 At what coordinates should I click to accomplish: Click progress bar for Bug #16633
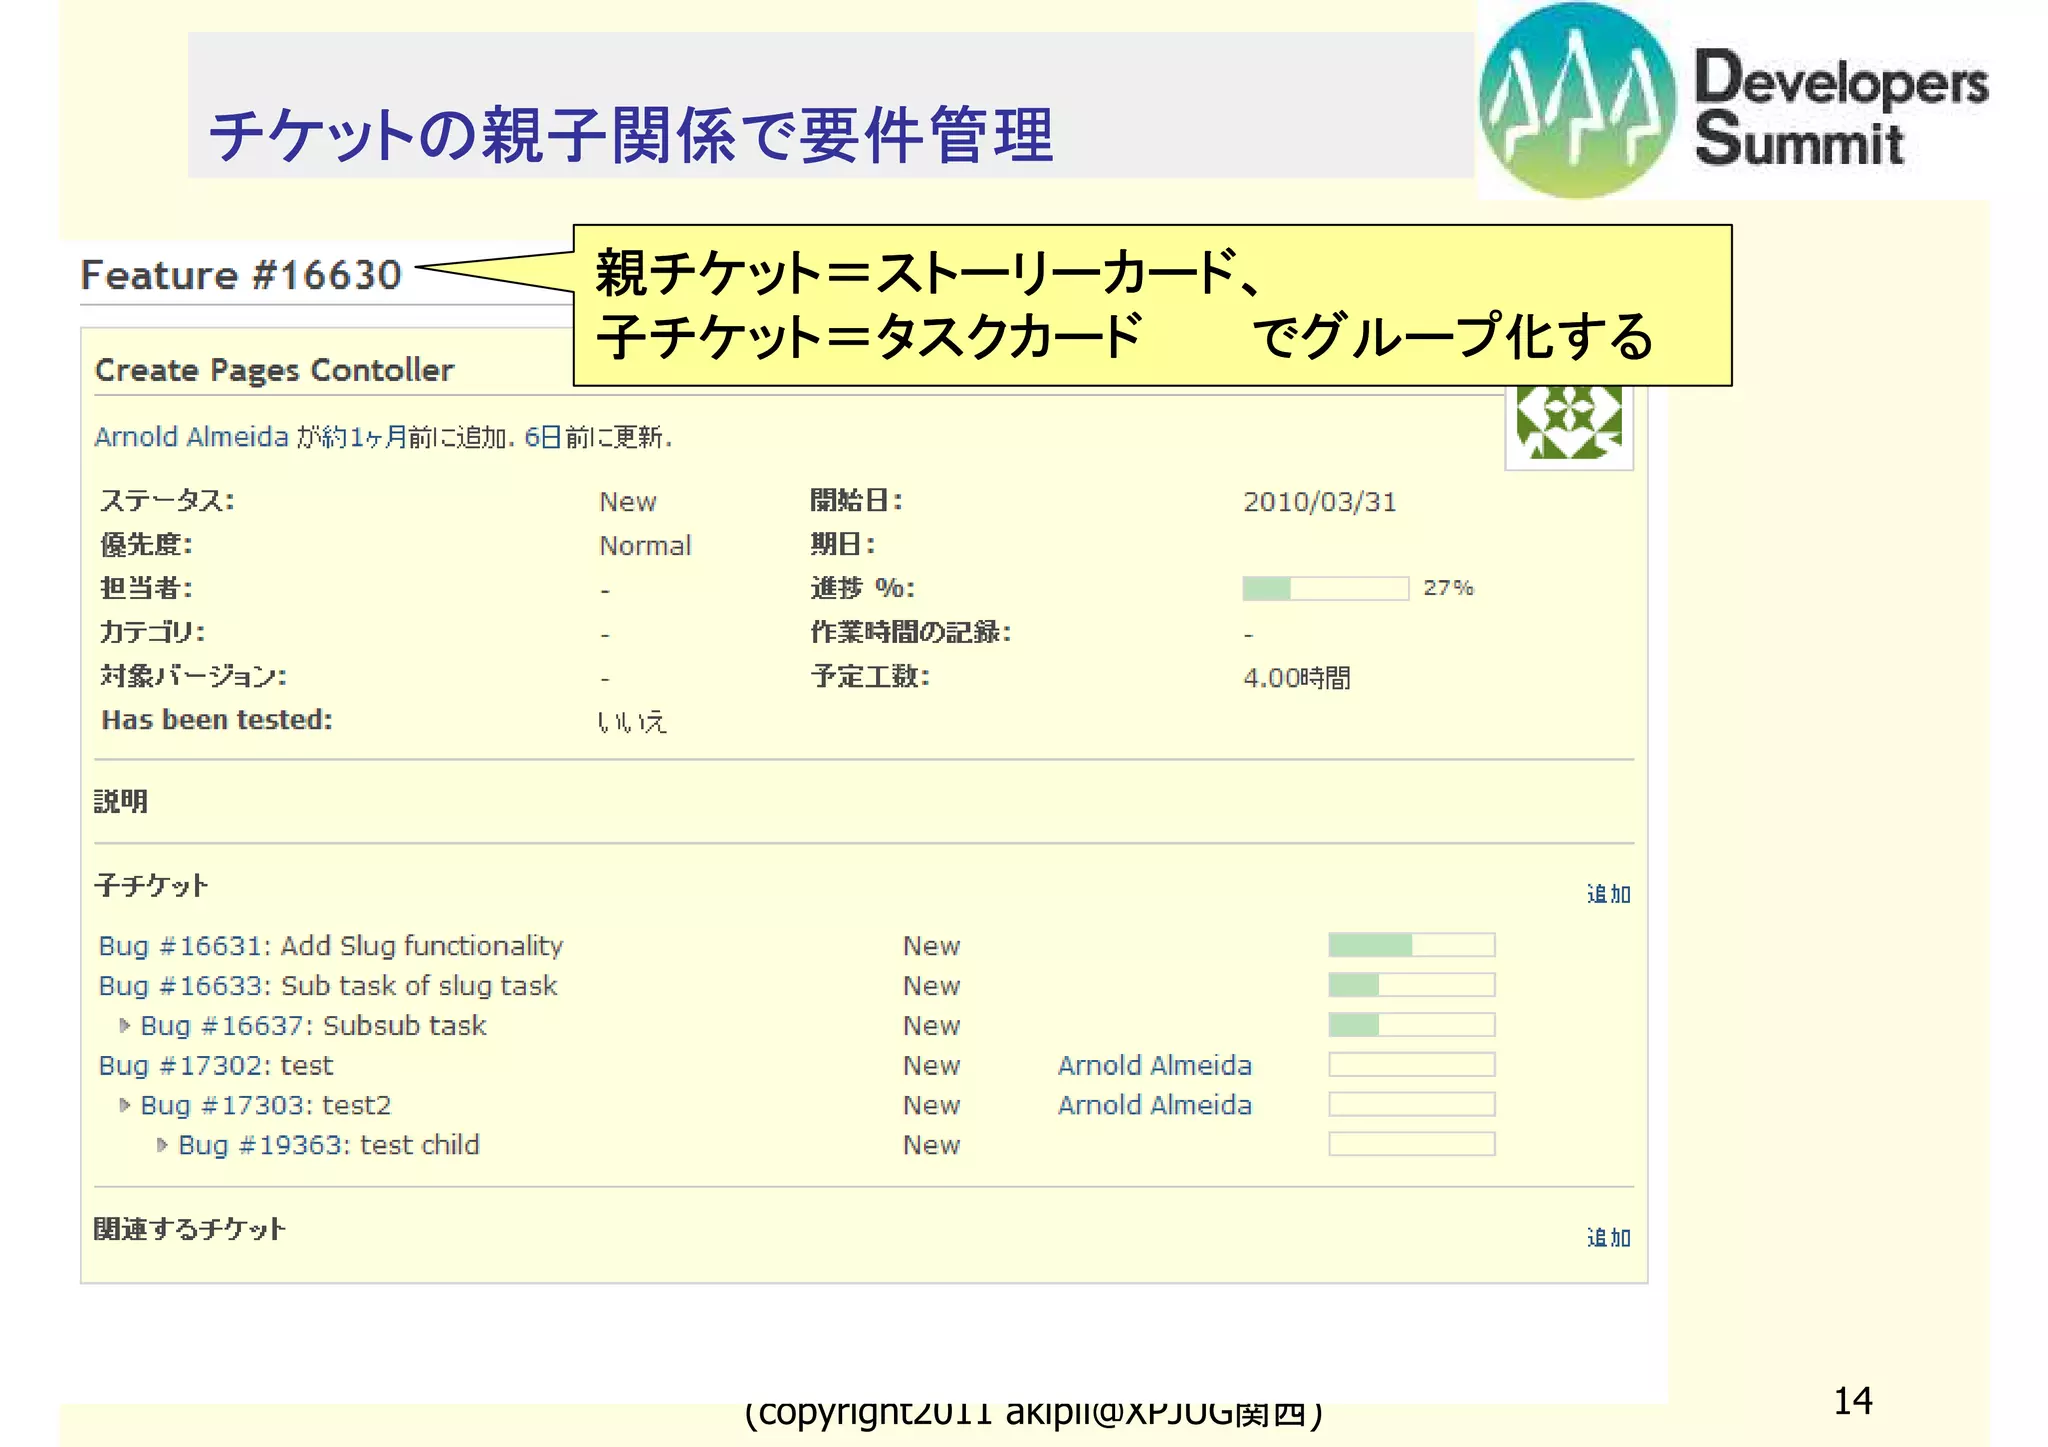[1412, 985]
